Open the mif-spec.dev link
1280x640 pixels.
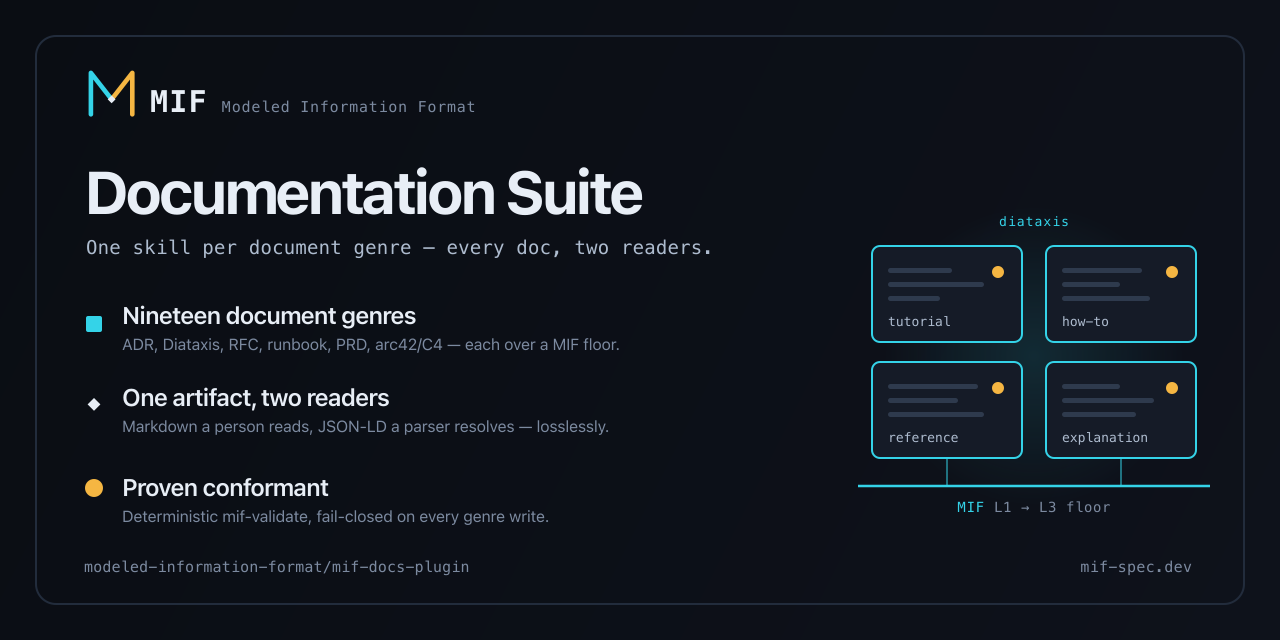coord(1136,567)
